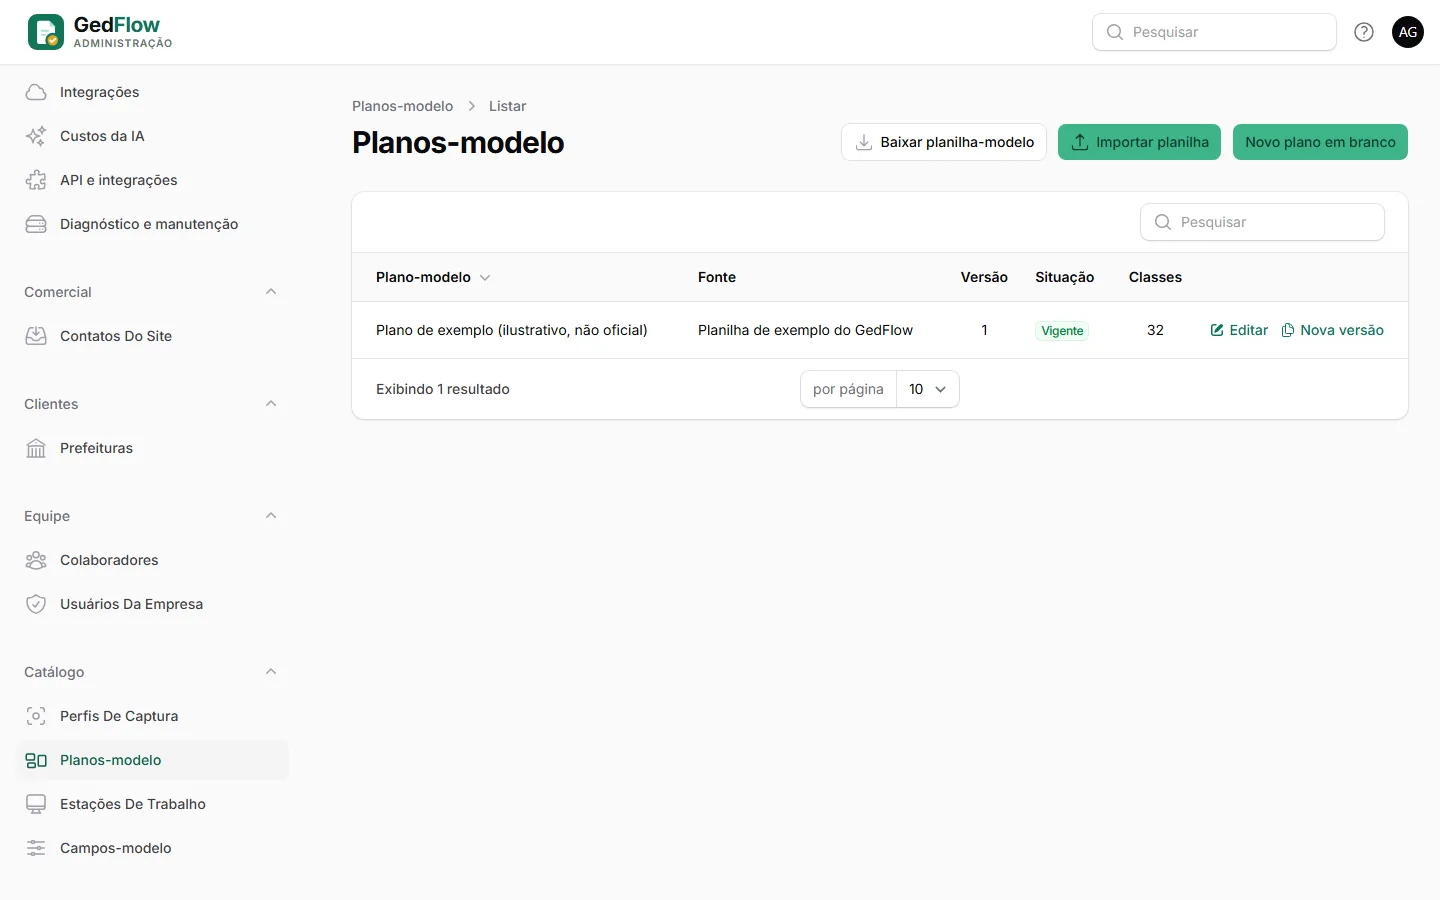Image resolution: width=1440 pixels, height=900 pixels.
Task: Open Estações De Trabalho menu item
Action: point(152,804)
